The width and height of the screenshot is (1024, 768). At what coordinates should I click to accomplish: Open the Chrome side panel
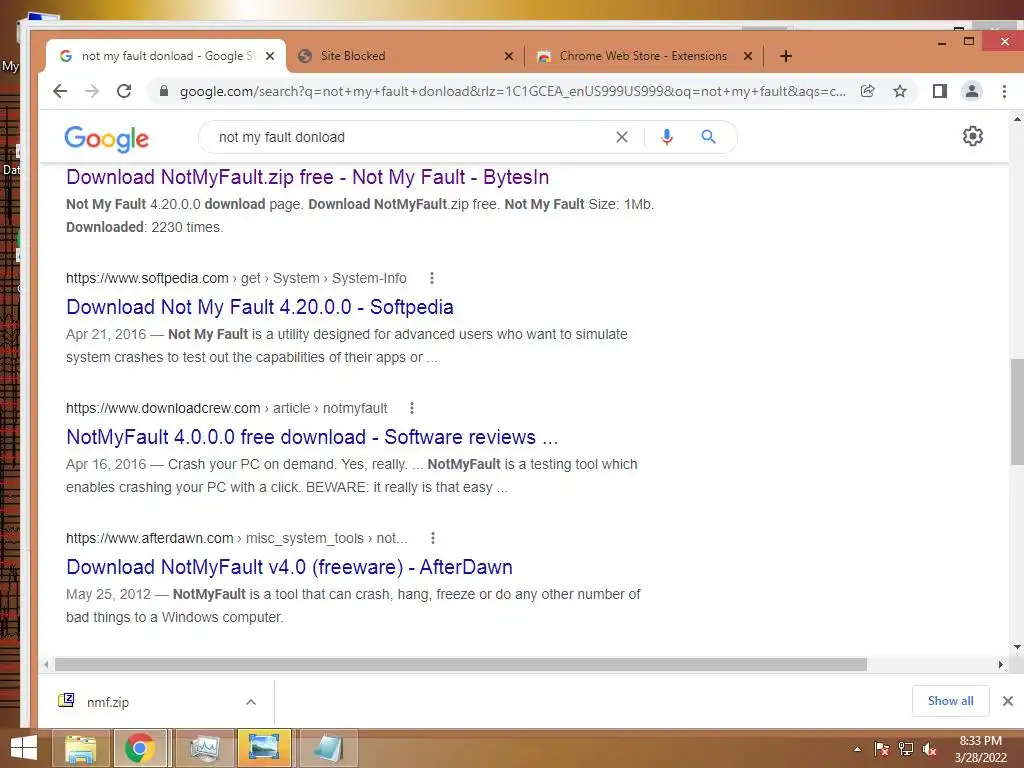tap(940, 91)
